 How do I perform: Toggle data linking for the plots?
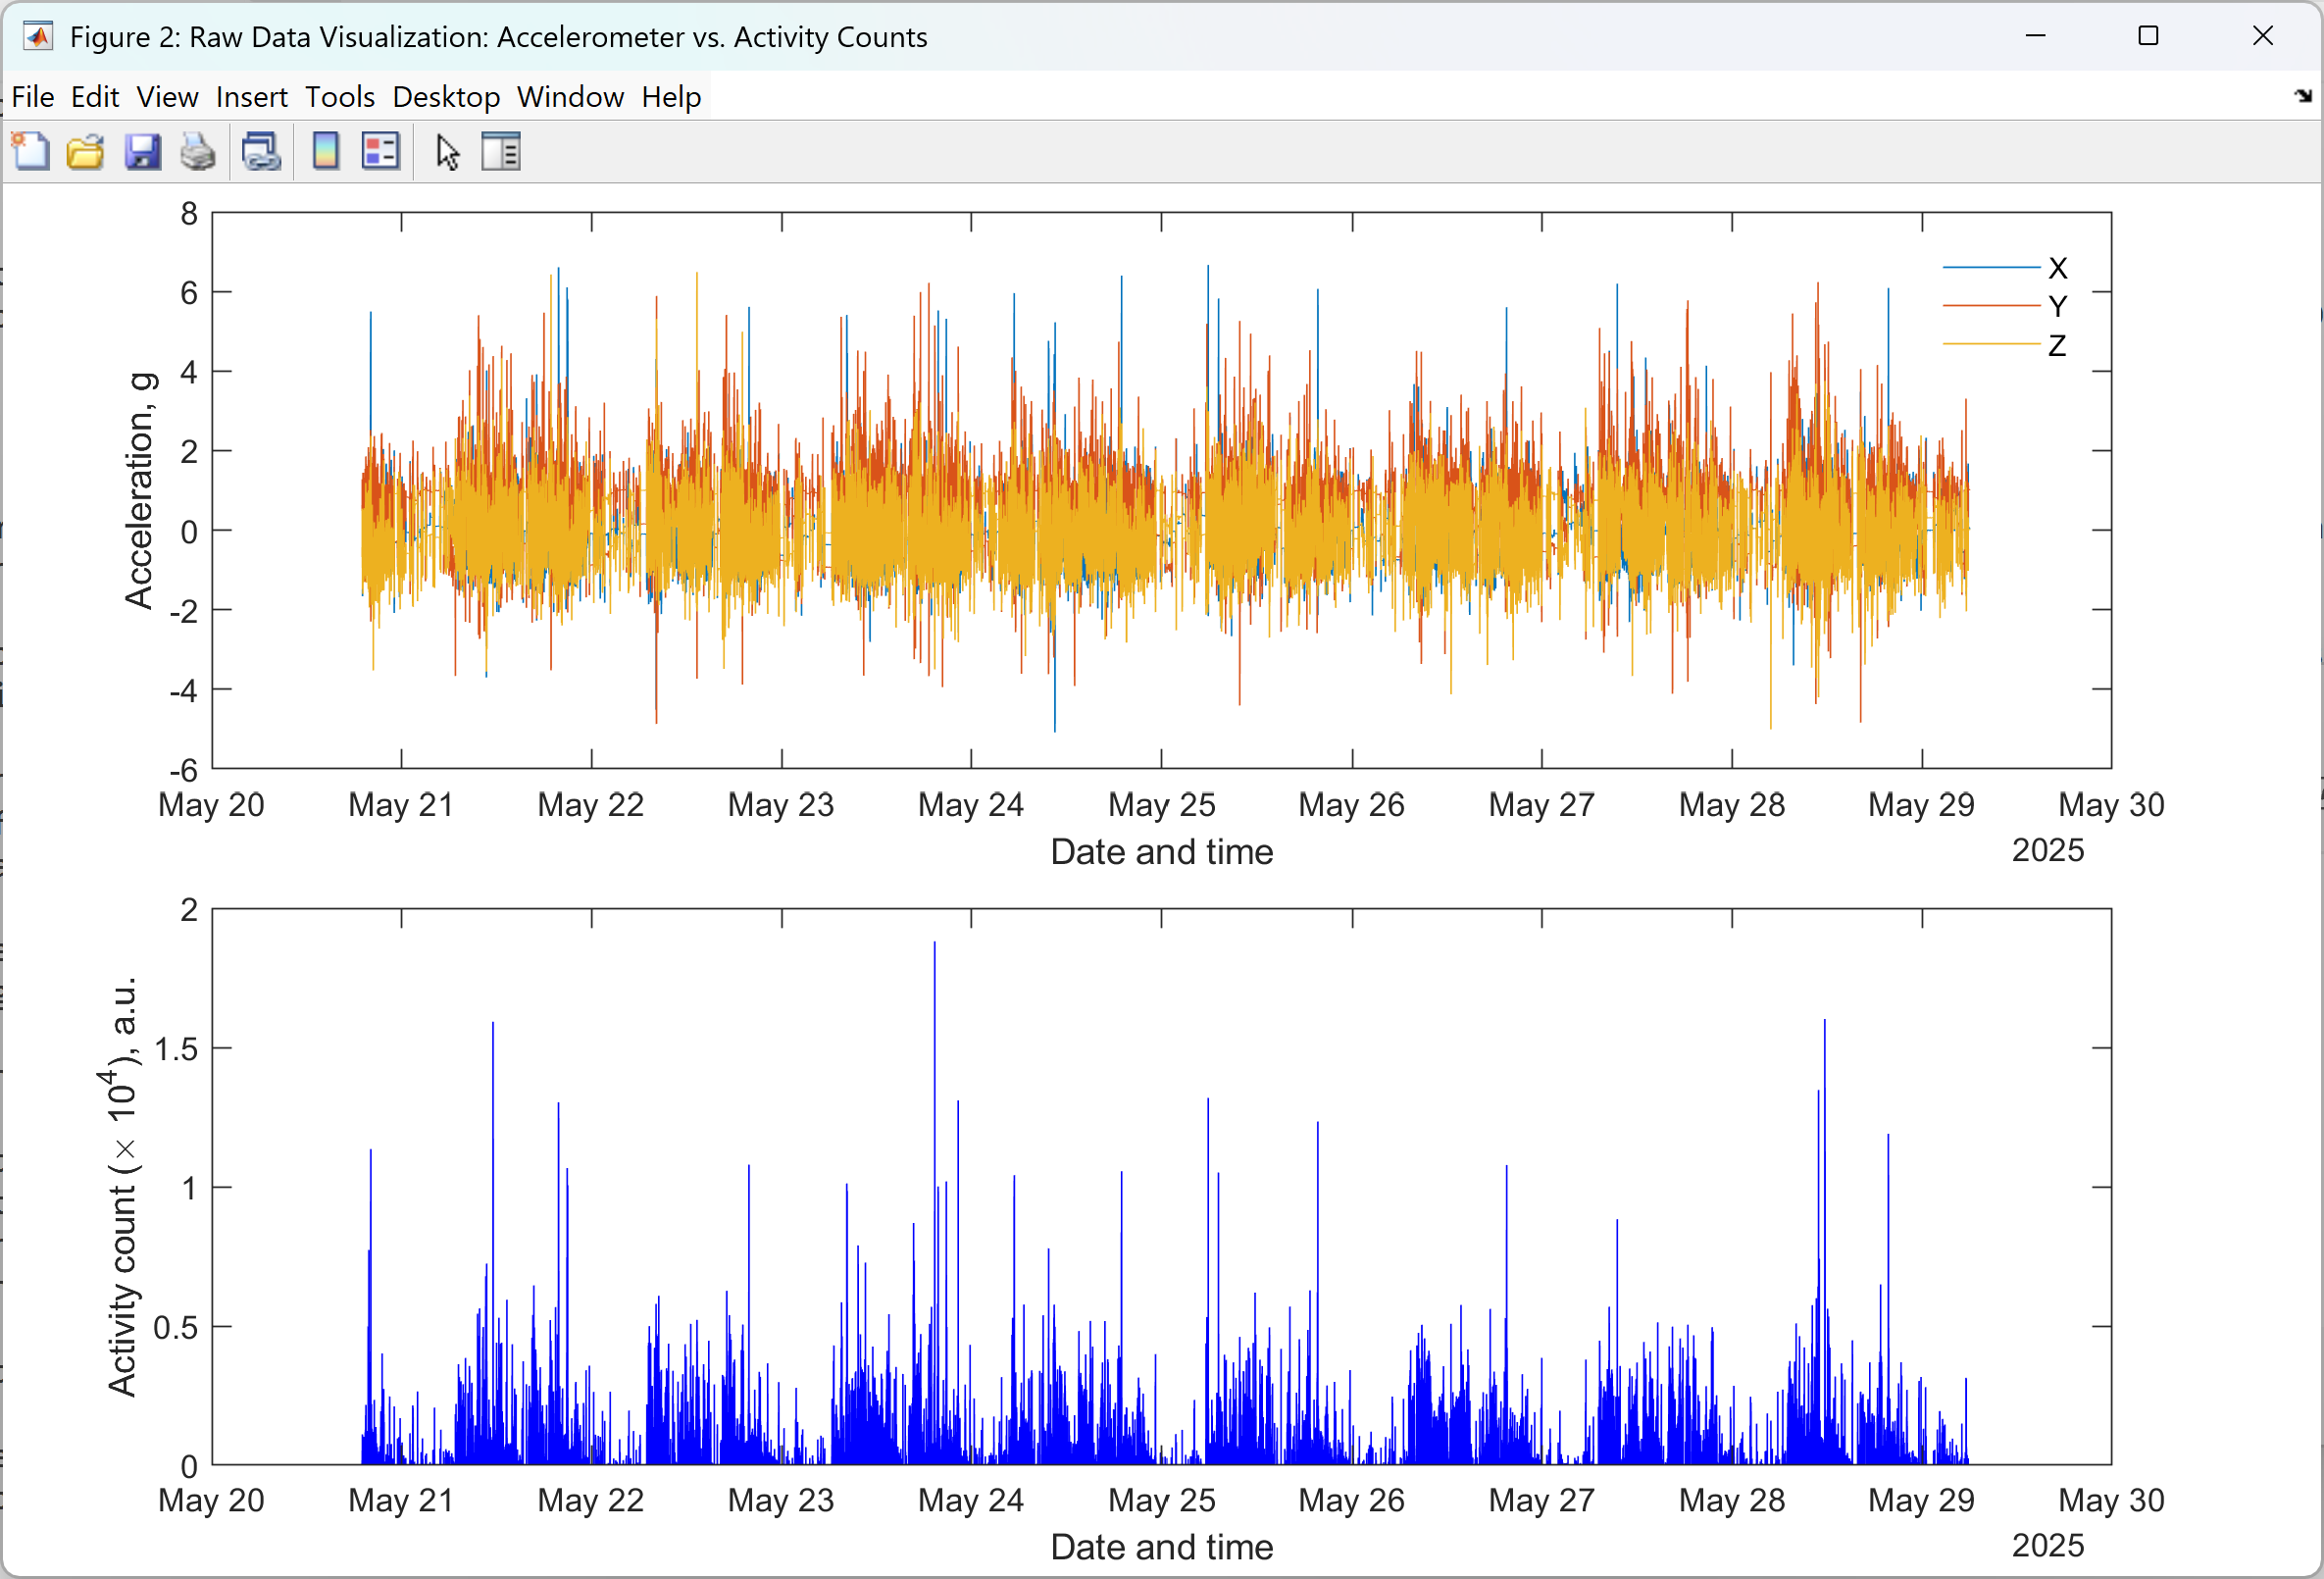(261, 151)
